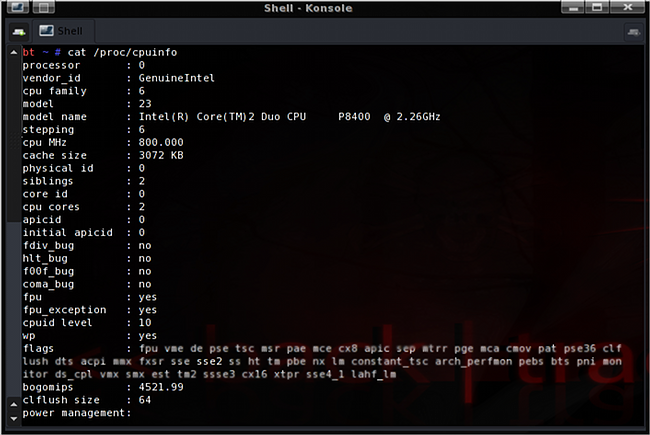Open the window menu icon in title bar

click(17, 7)
